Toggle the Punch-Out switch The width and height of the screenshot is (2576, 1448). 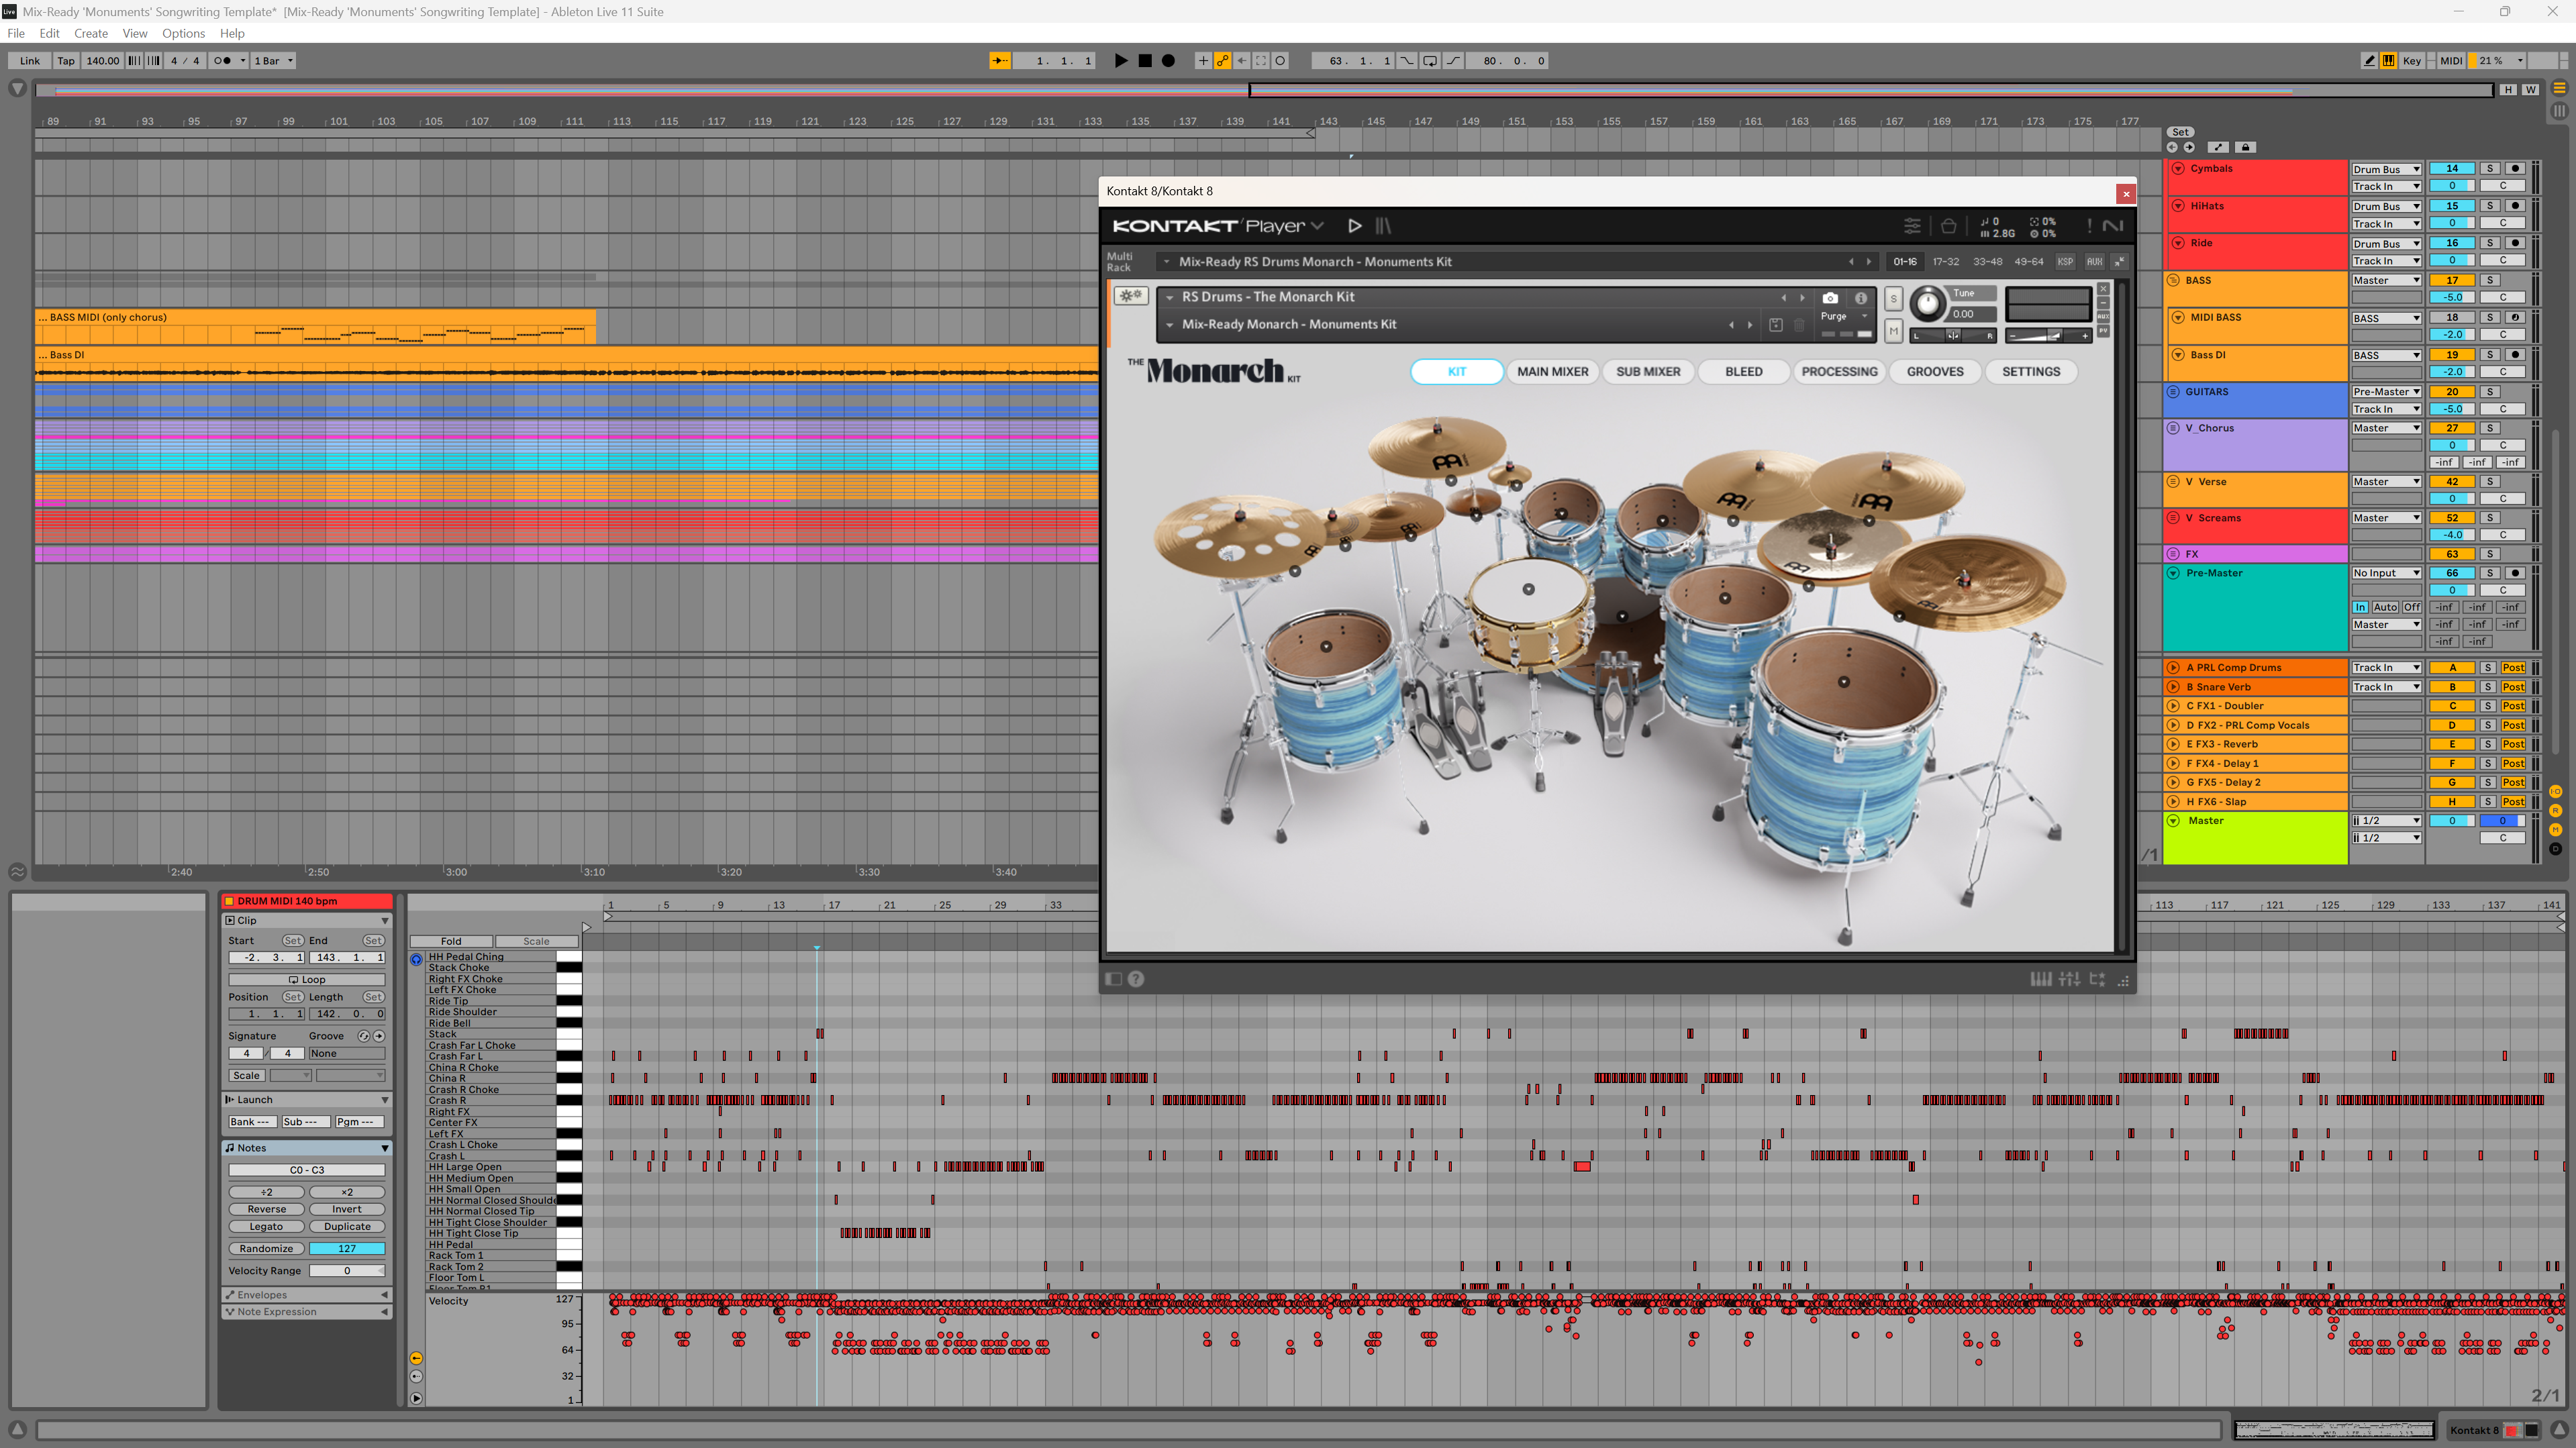coord(1453,60)
